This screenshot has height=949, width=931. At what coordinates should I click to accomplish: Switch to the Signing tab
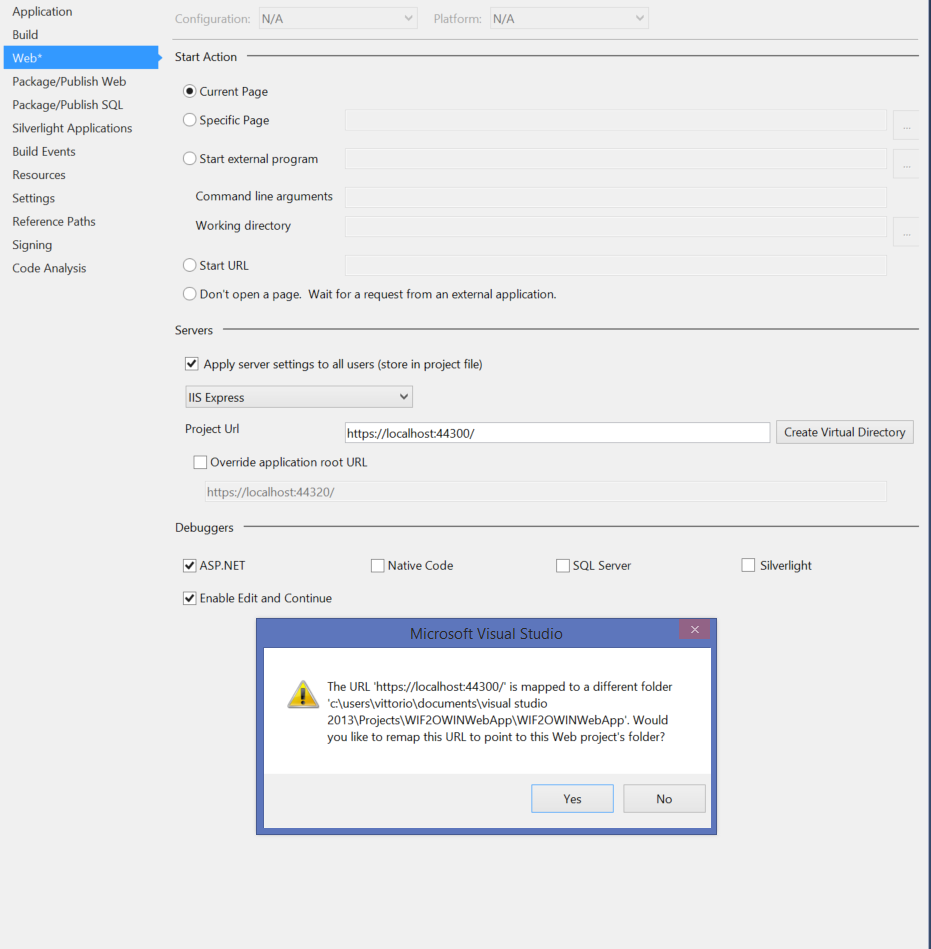point(32,245)
